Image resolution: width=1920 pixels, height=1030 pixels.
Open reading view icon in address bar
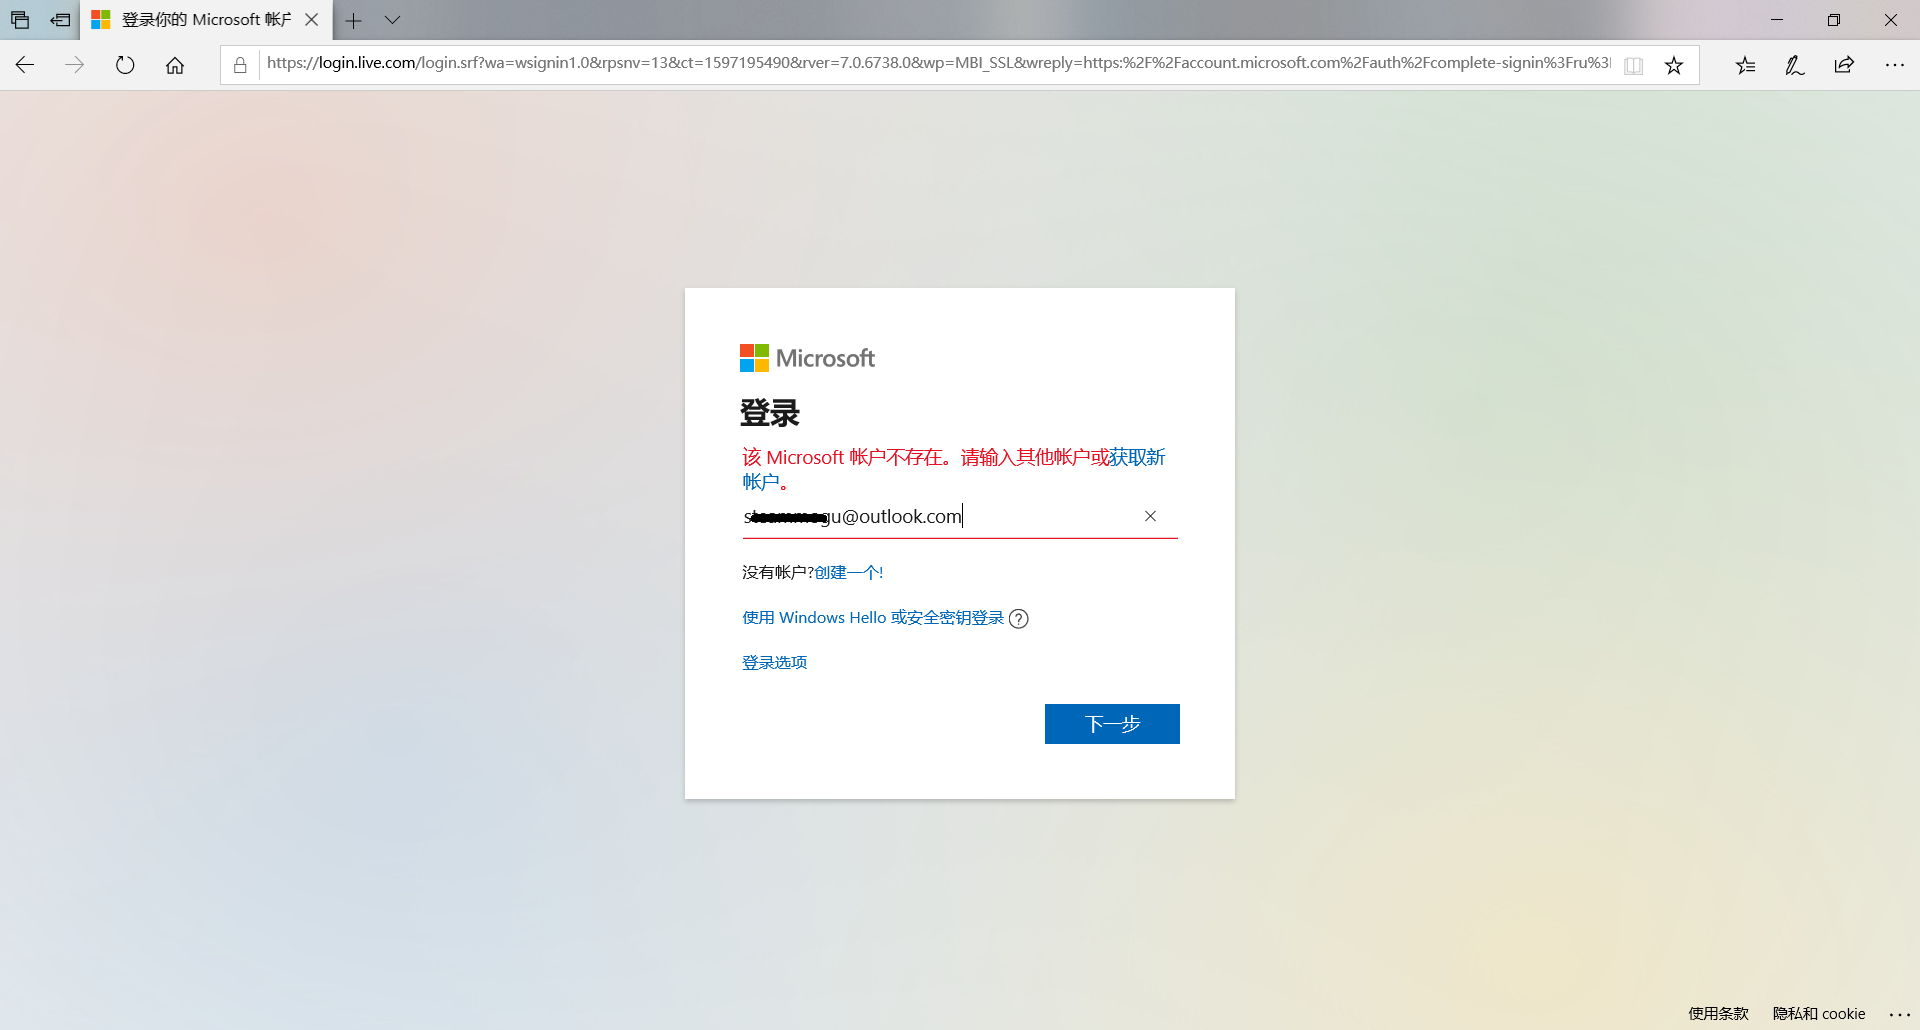(x=1634, y=65)
